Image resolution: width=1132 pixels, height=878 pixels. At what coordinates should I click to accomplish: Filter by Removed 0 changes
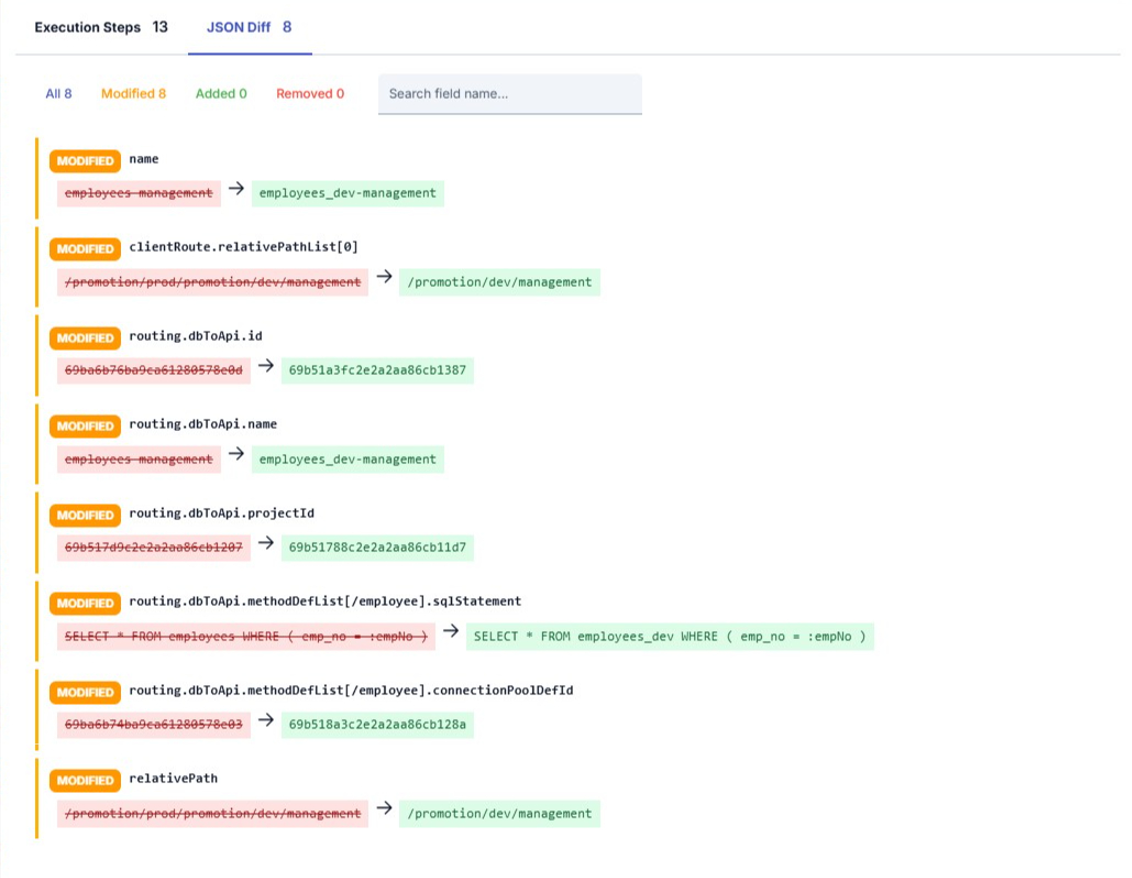tap(310, 94)
